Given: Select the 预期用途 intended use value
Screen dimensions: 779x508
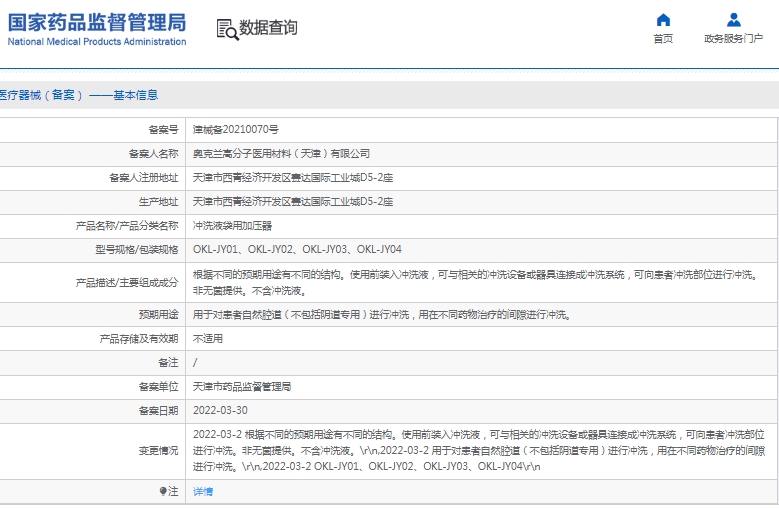Looking at the screenshot, I should (382, 315).
